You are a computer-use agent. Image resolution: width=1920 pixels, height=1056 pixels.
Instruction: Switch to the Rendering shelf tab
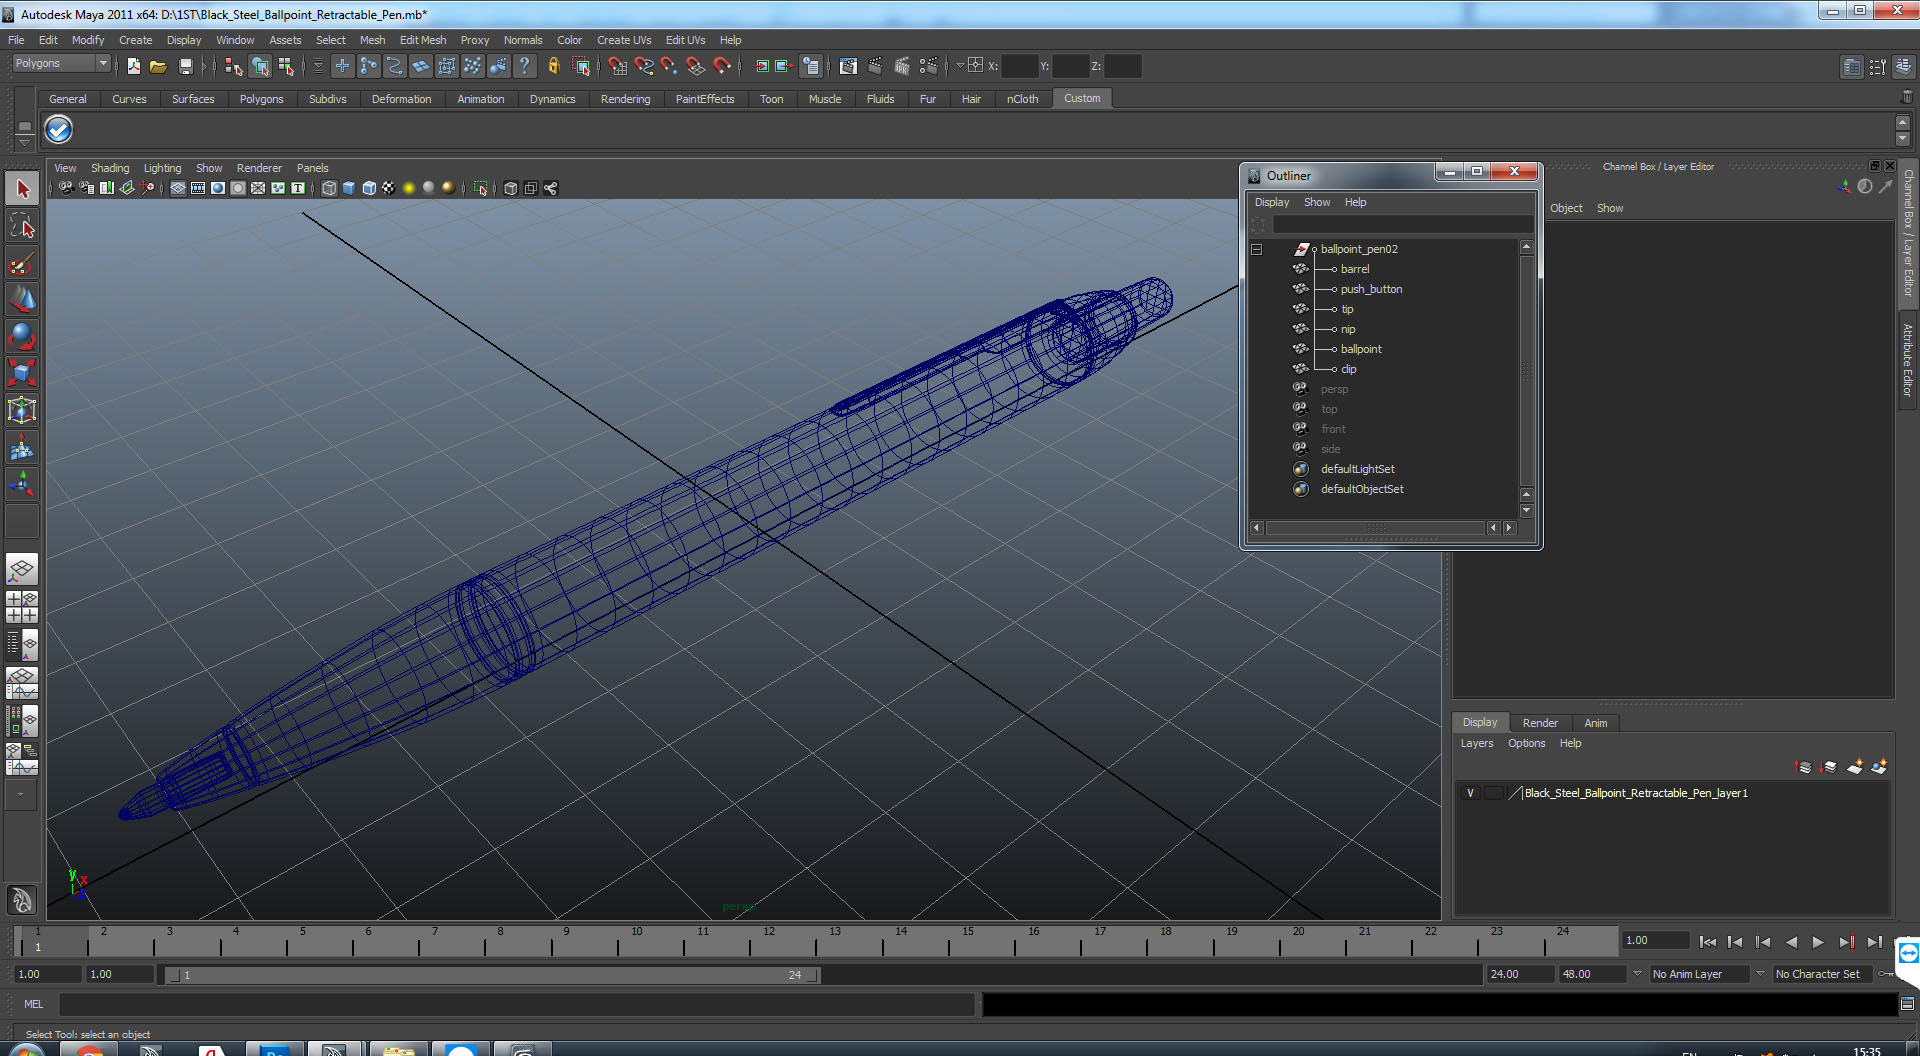[x=625, y=99]
